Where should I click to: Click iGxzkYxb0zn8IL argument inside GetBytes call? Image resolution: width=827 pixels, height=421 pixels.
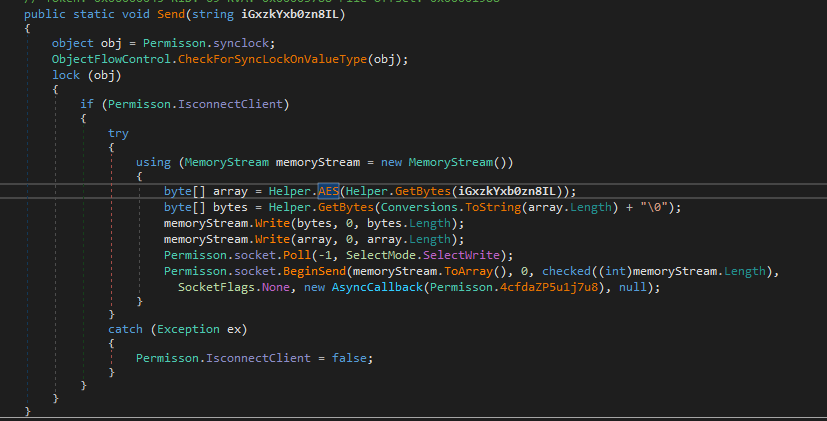[x=507, y=191]
